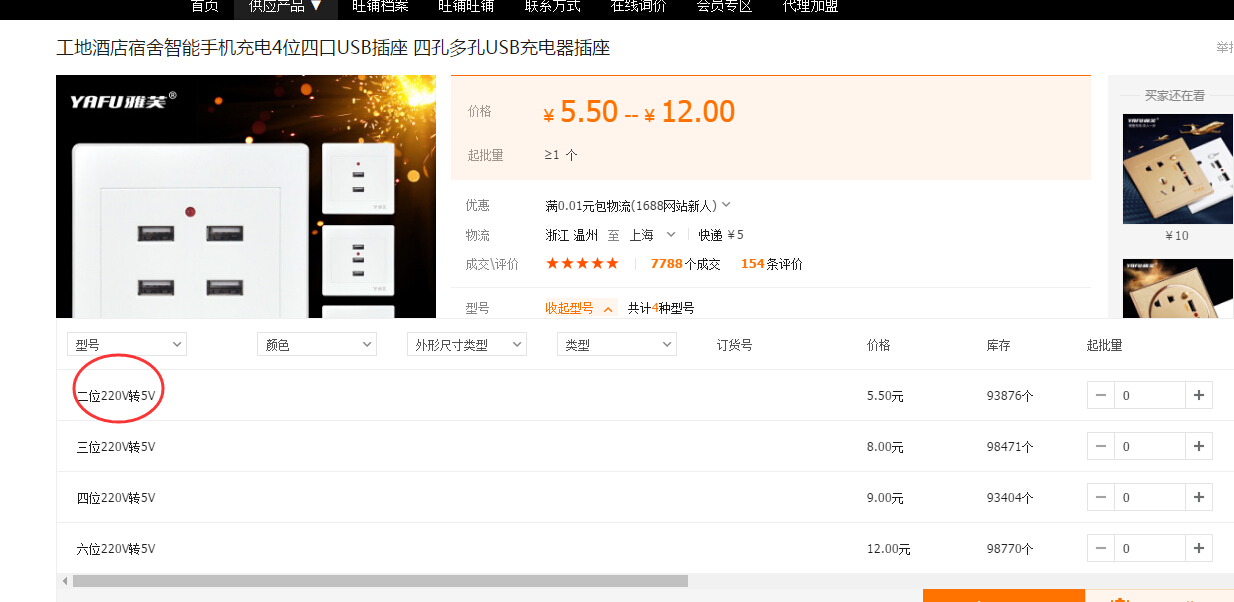This screenshot has width=1234, height=602.
Task: Decrease quantity for 二位220V转5V
Action: point(1101,395)
